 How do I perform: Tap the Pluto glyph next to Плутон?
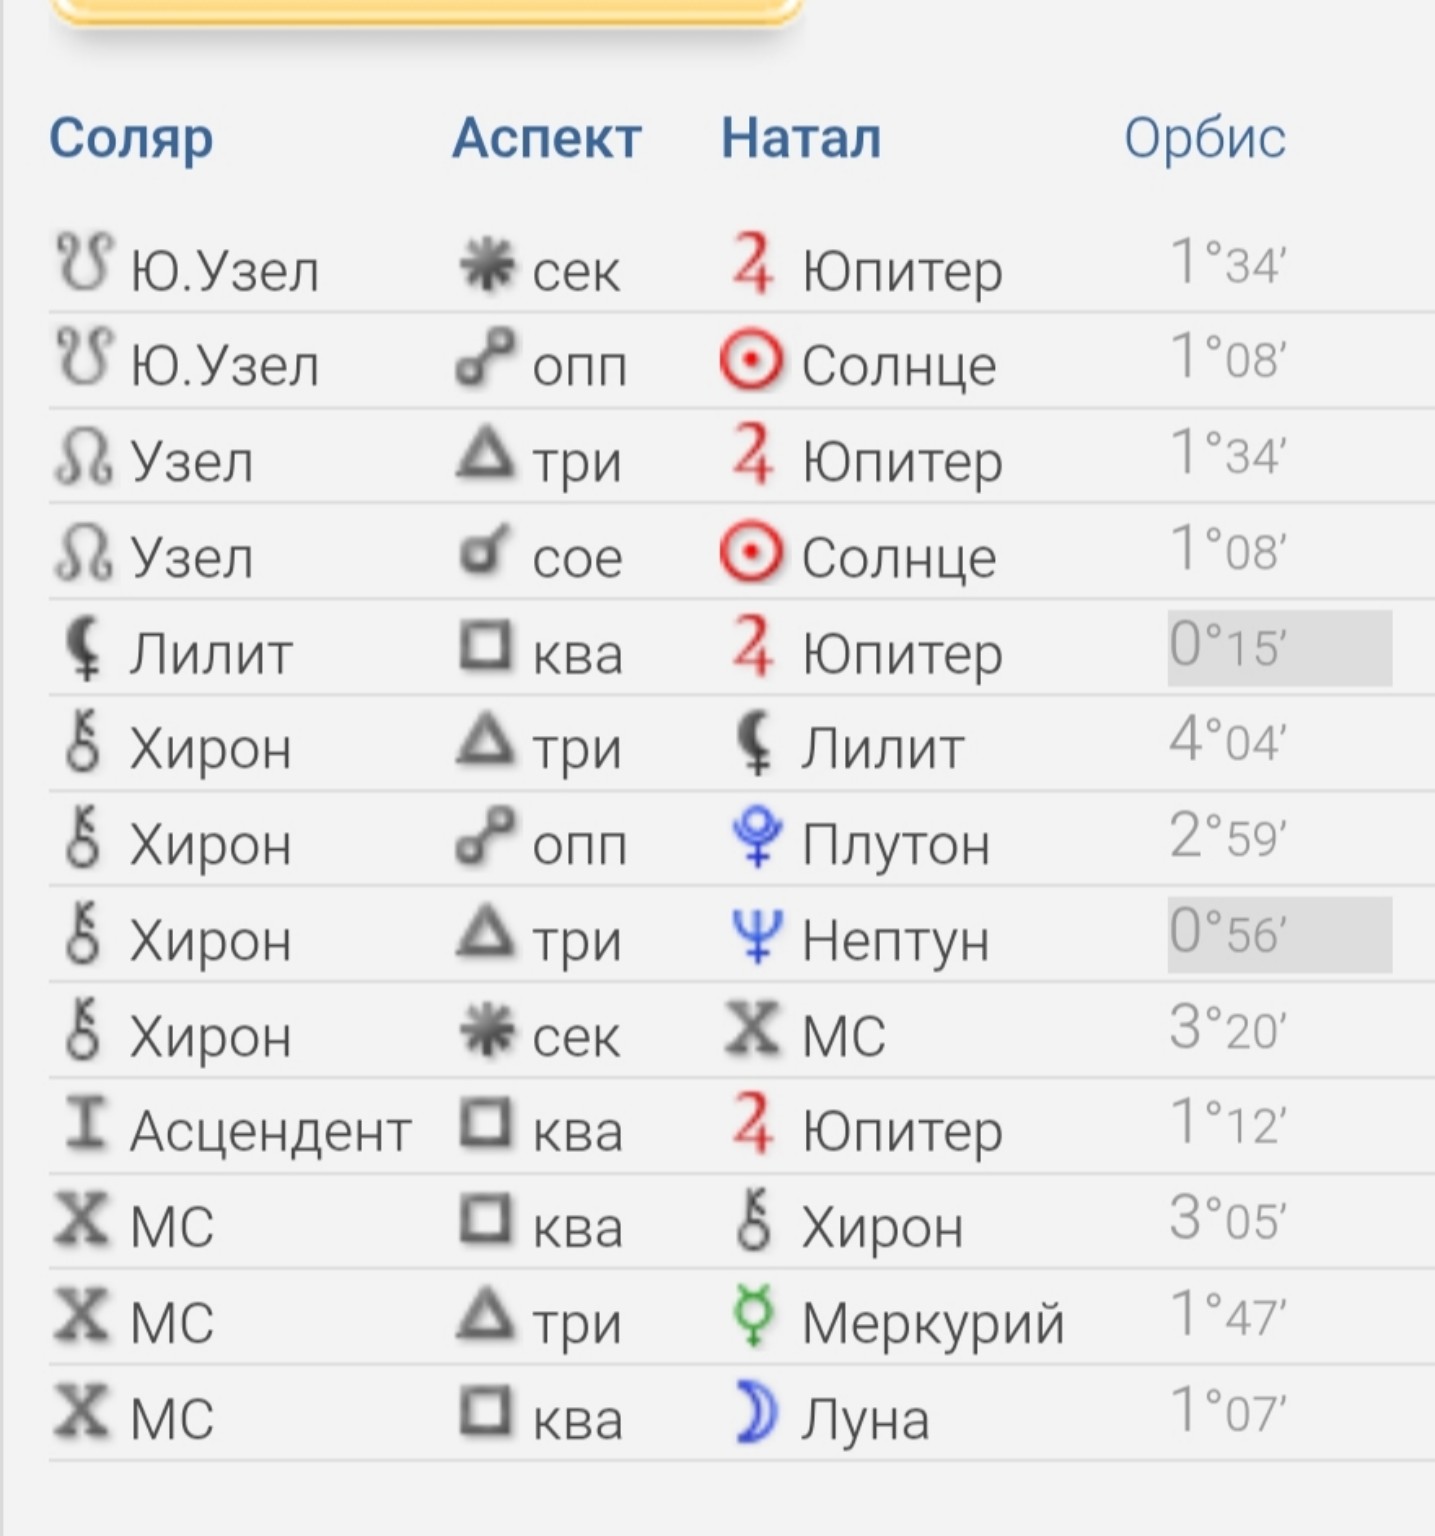(x=756, y=842)
